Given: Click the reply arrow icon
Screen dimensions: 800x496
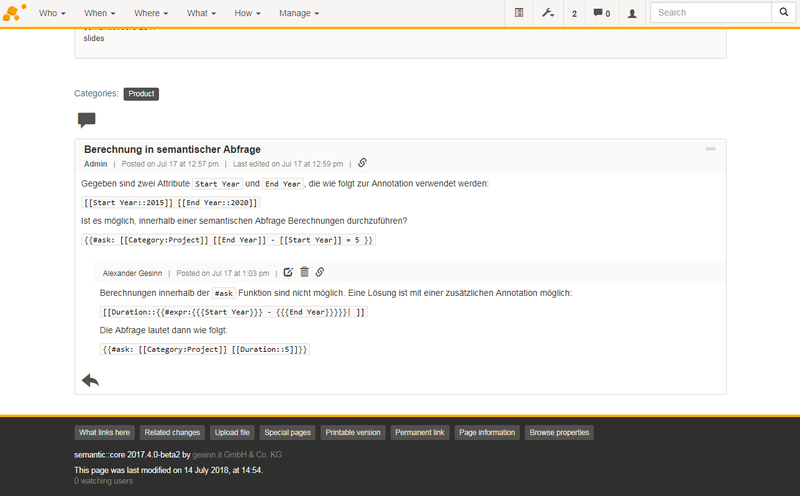Looking at the screenshot, I should pos(90,380).
